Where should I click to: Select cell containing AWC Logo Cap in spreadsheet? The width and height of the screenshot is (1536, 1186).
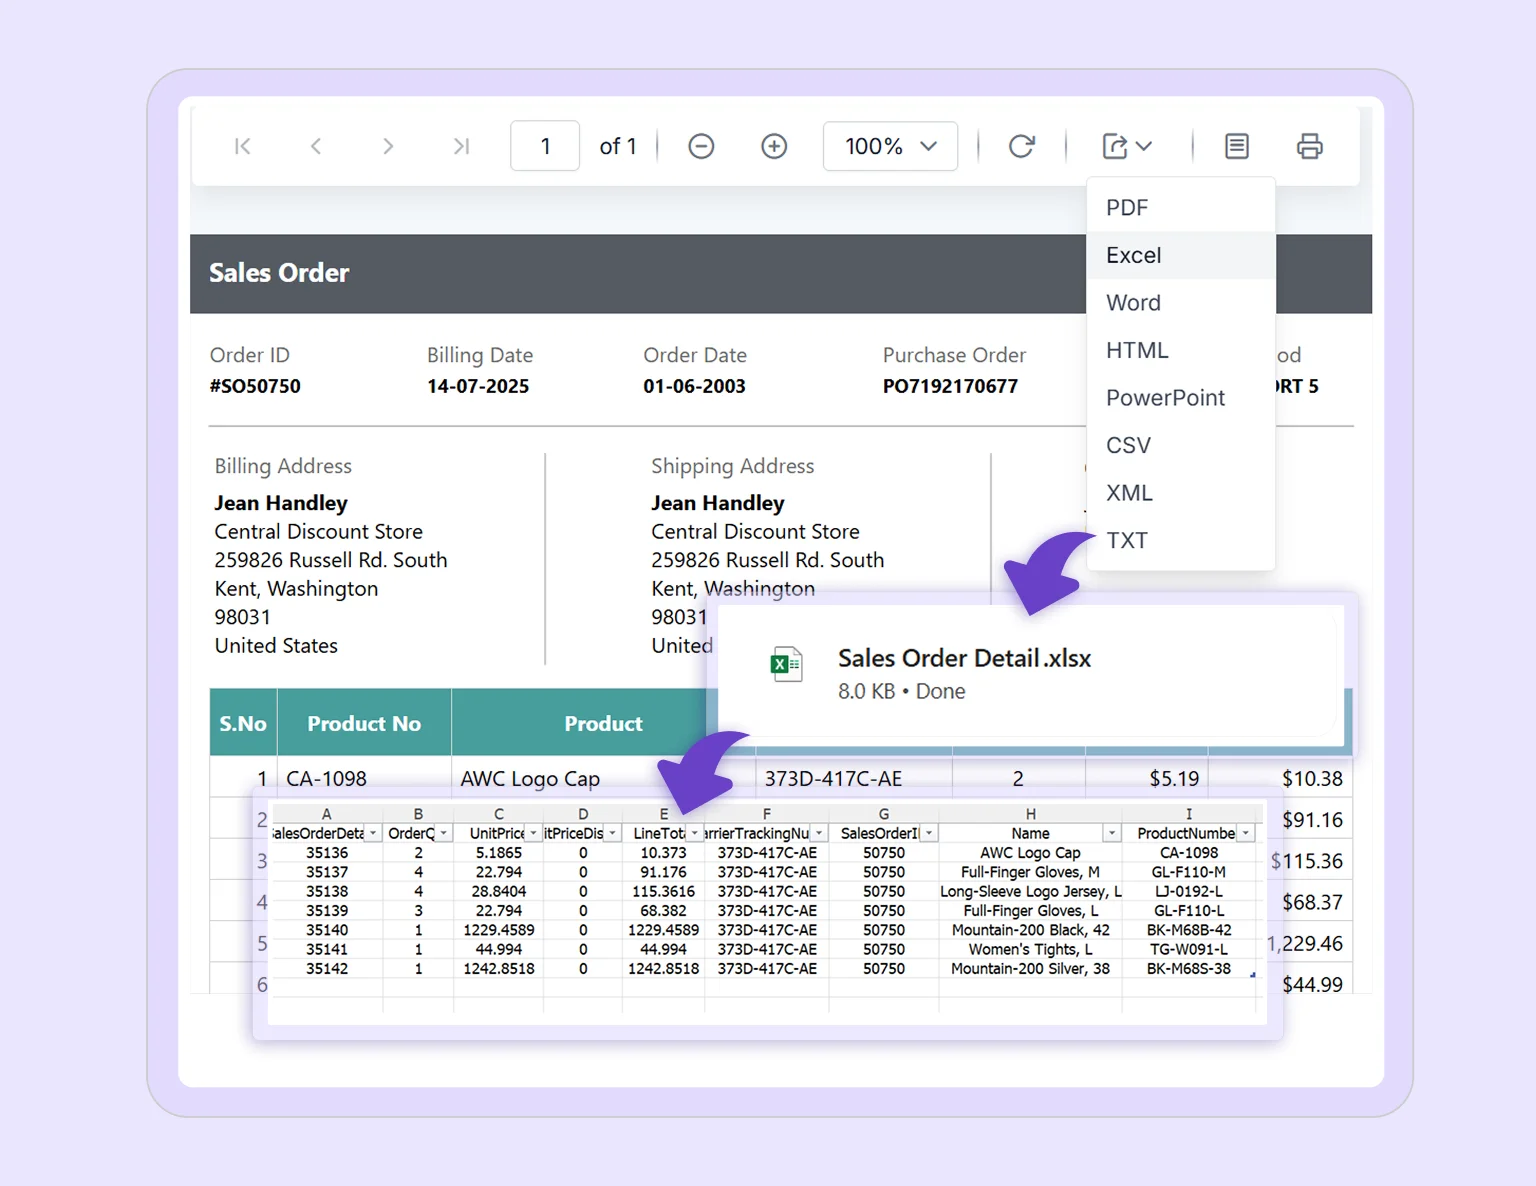(1030, 852)
